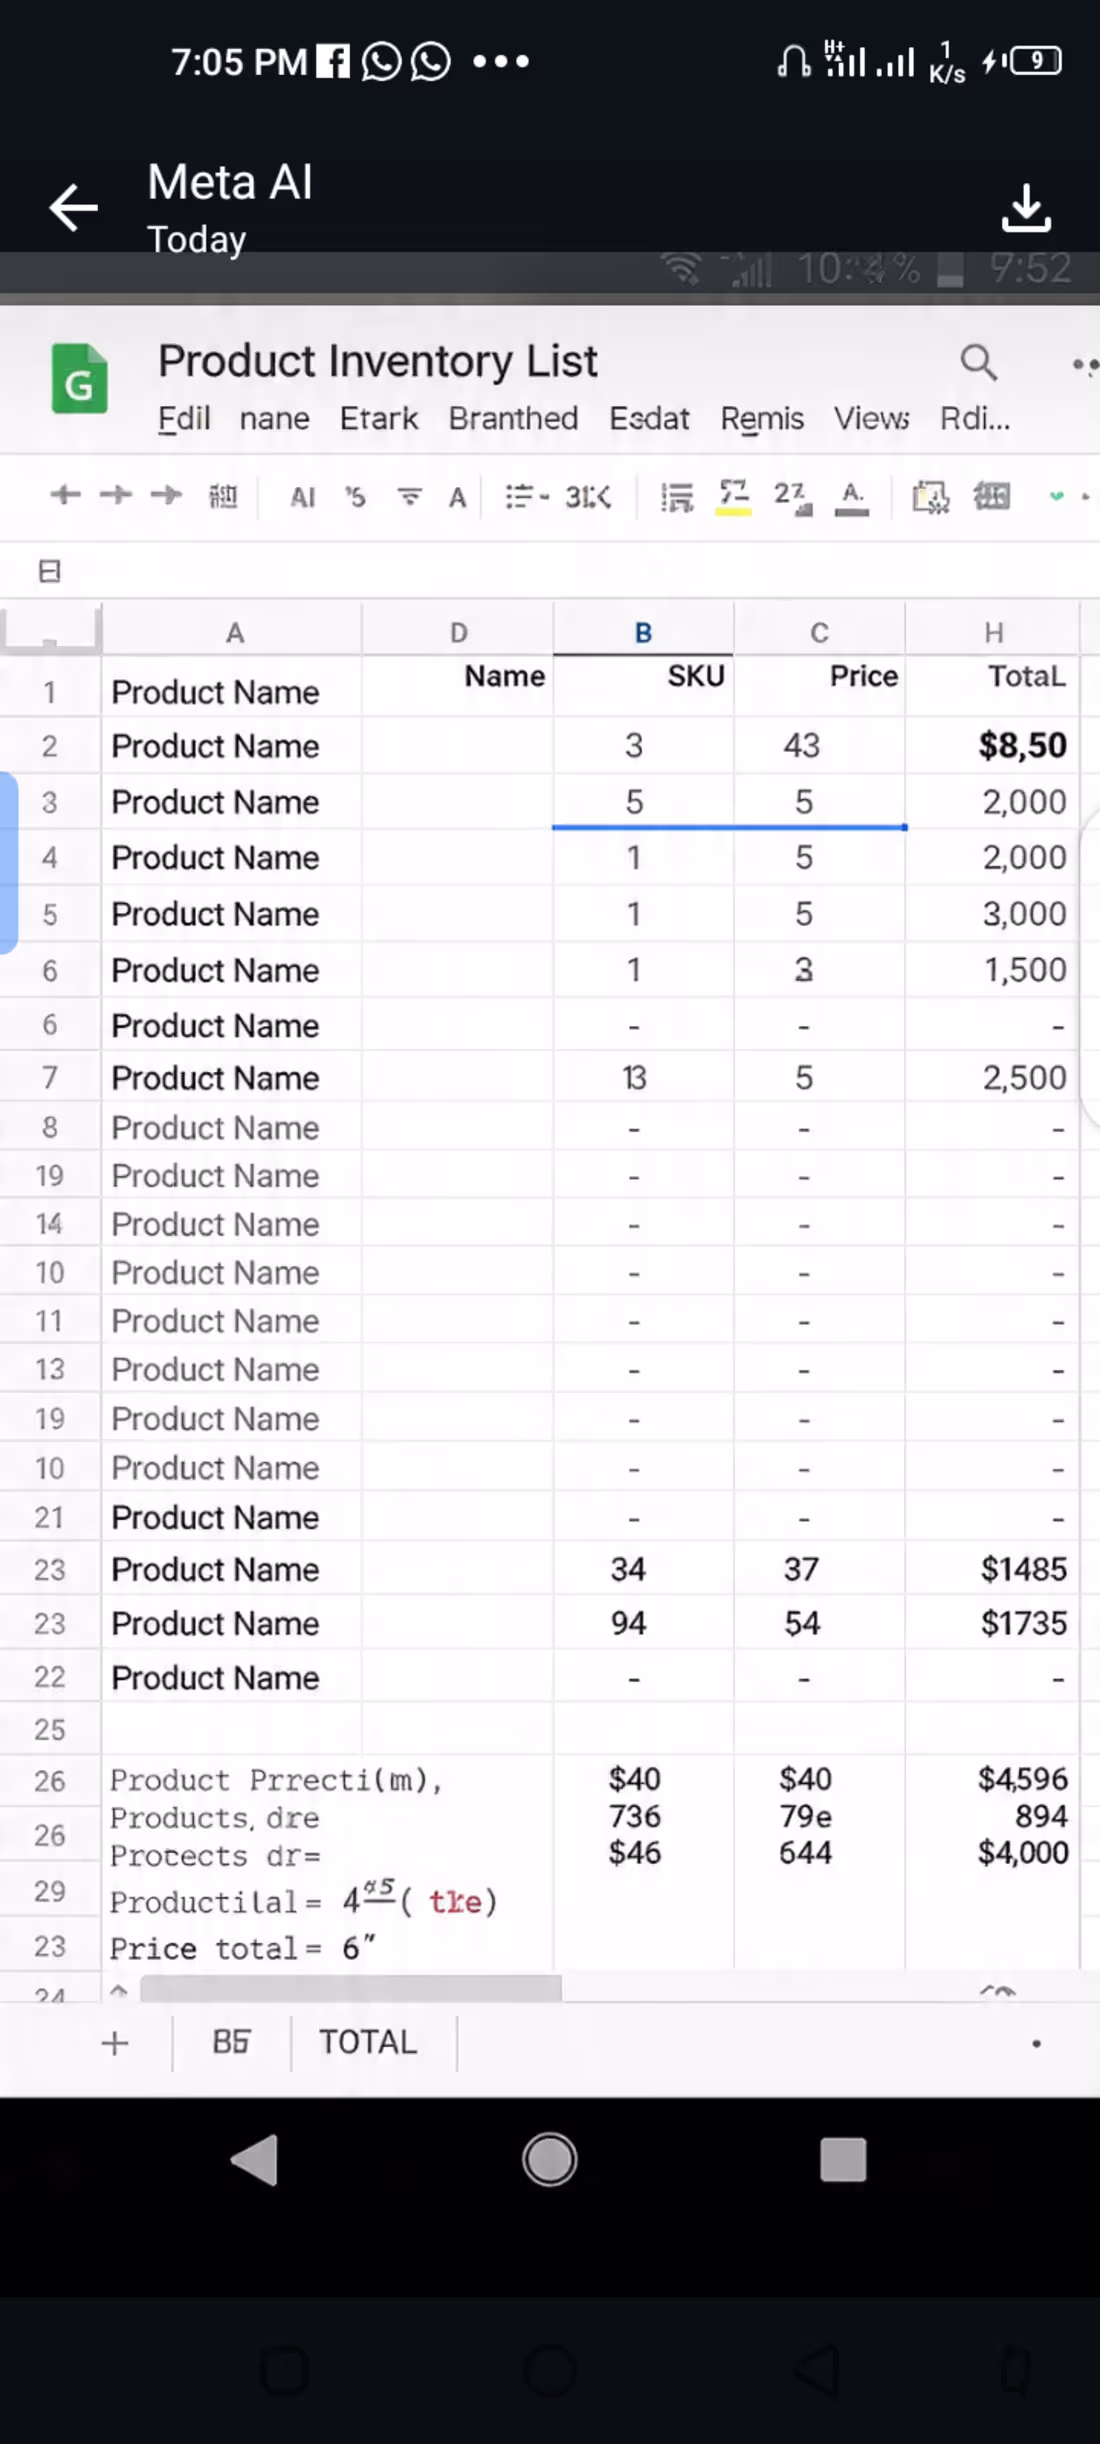This screenshot has width=1100, height=2444.
Task: Switch to the TOTAL sheet tab
Action: click(x=368, y=2042)
